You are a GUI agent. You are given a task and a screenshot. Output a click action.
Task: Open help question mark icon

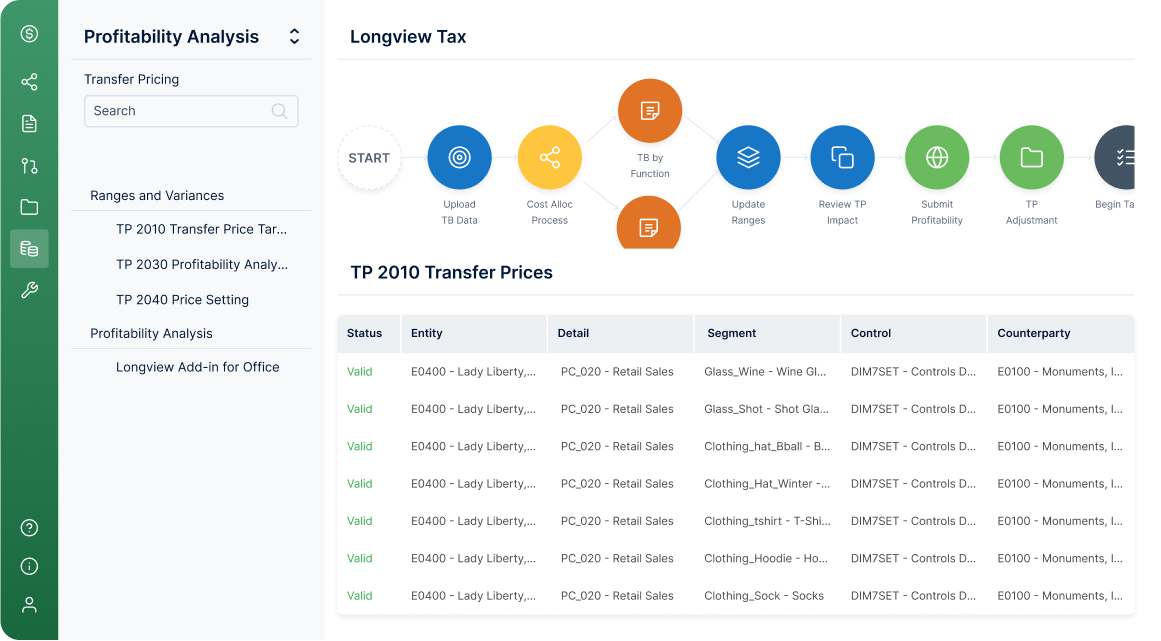[29, 528]
